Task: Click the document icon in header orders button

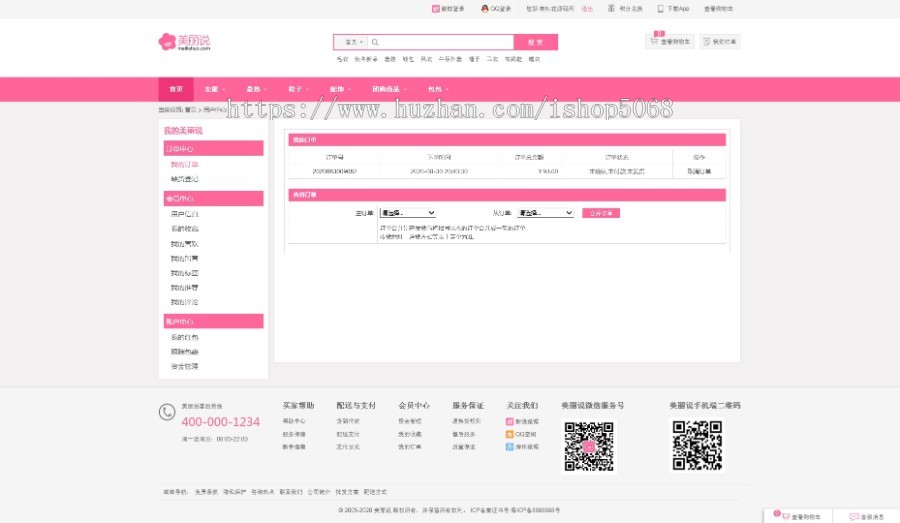Action: (x=707, y=41)
